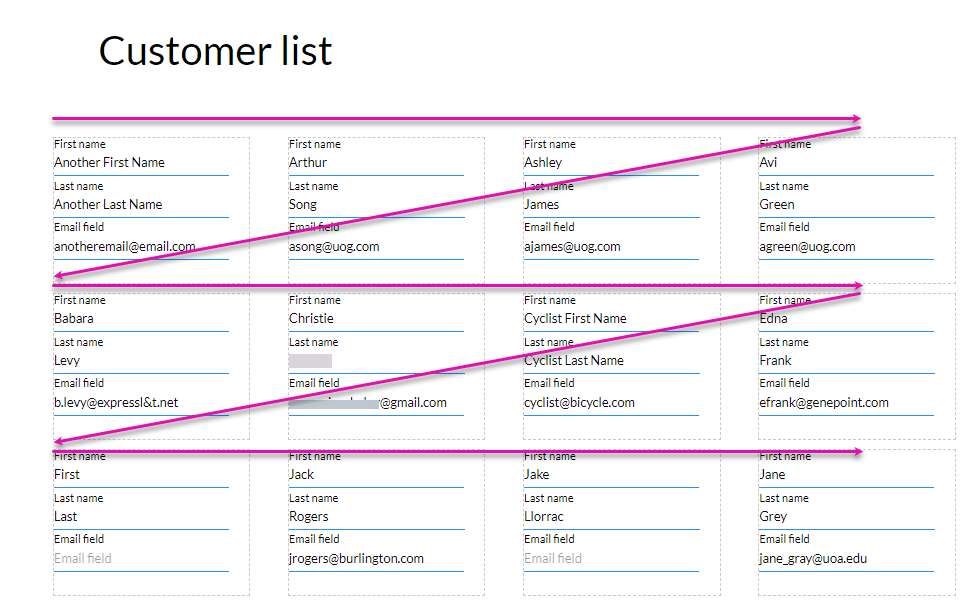Screen dimensions: 969x600
Task: Select the first name field containing Edna
Action: [x=845, y=319]
